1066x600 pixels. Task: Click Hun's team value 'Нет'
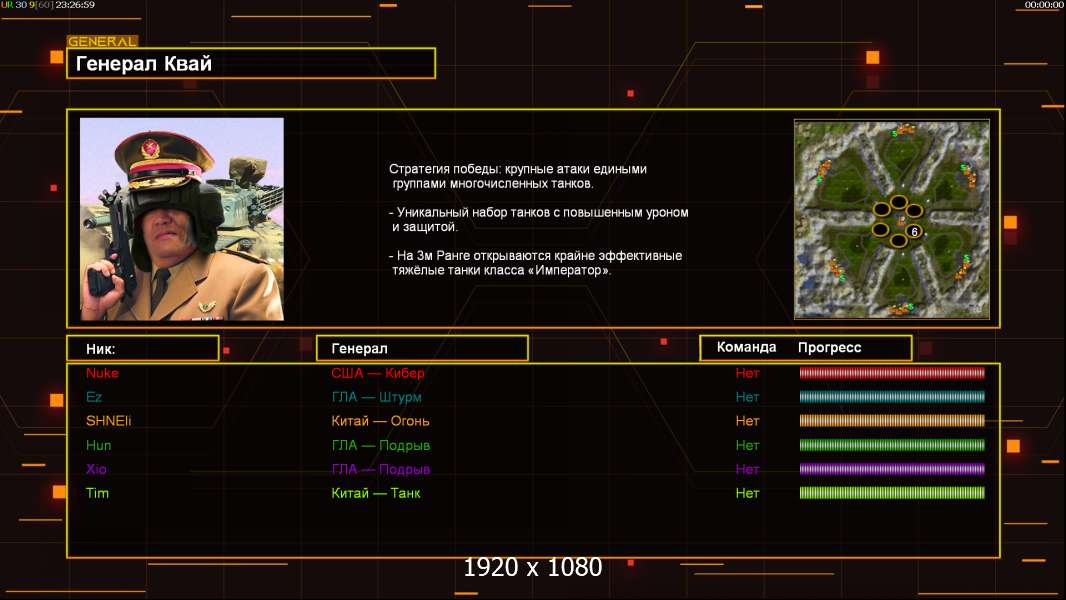747,445
